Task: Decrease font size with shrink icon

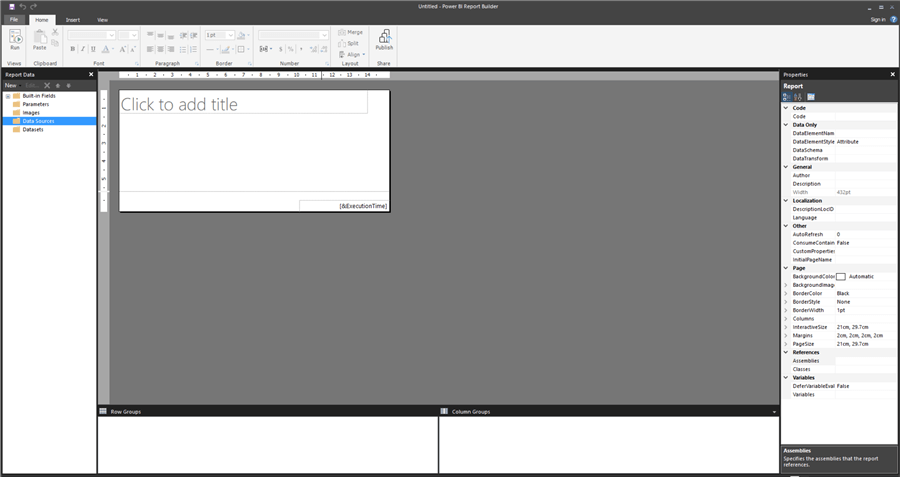Action: coord(132,49)
